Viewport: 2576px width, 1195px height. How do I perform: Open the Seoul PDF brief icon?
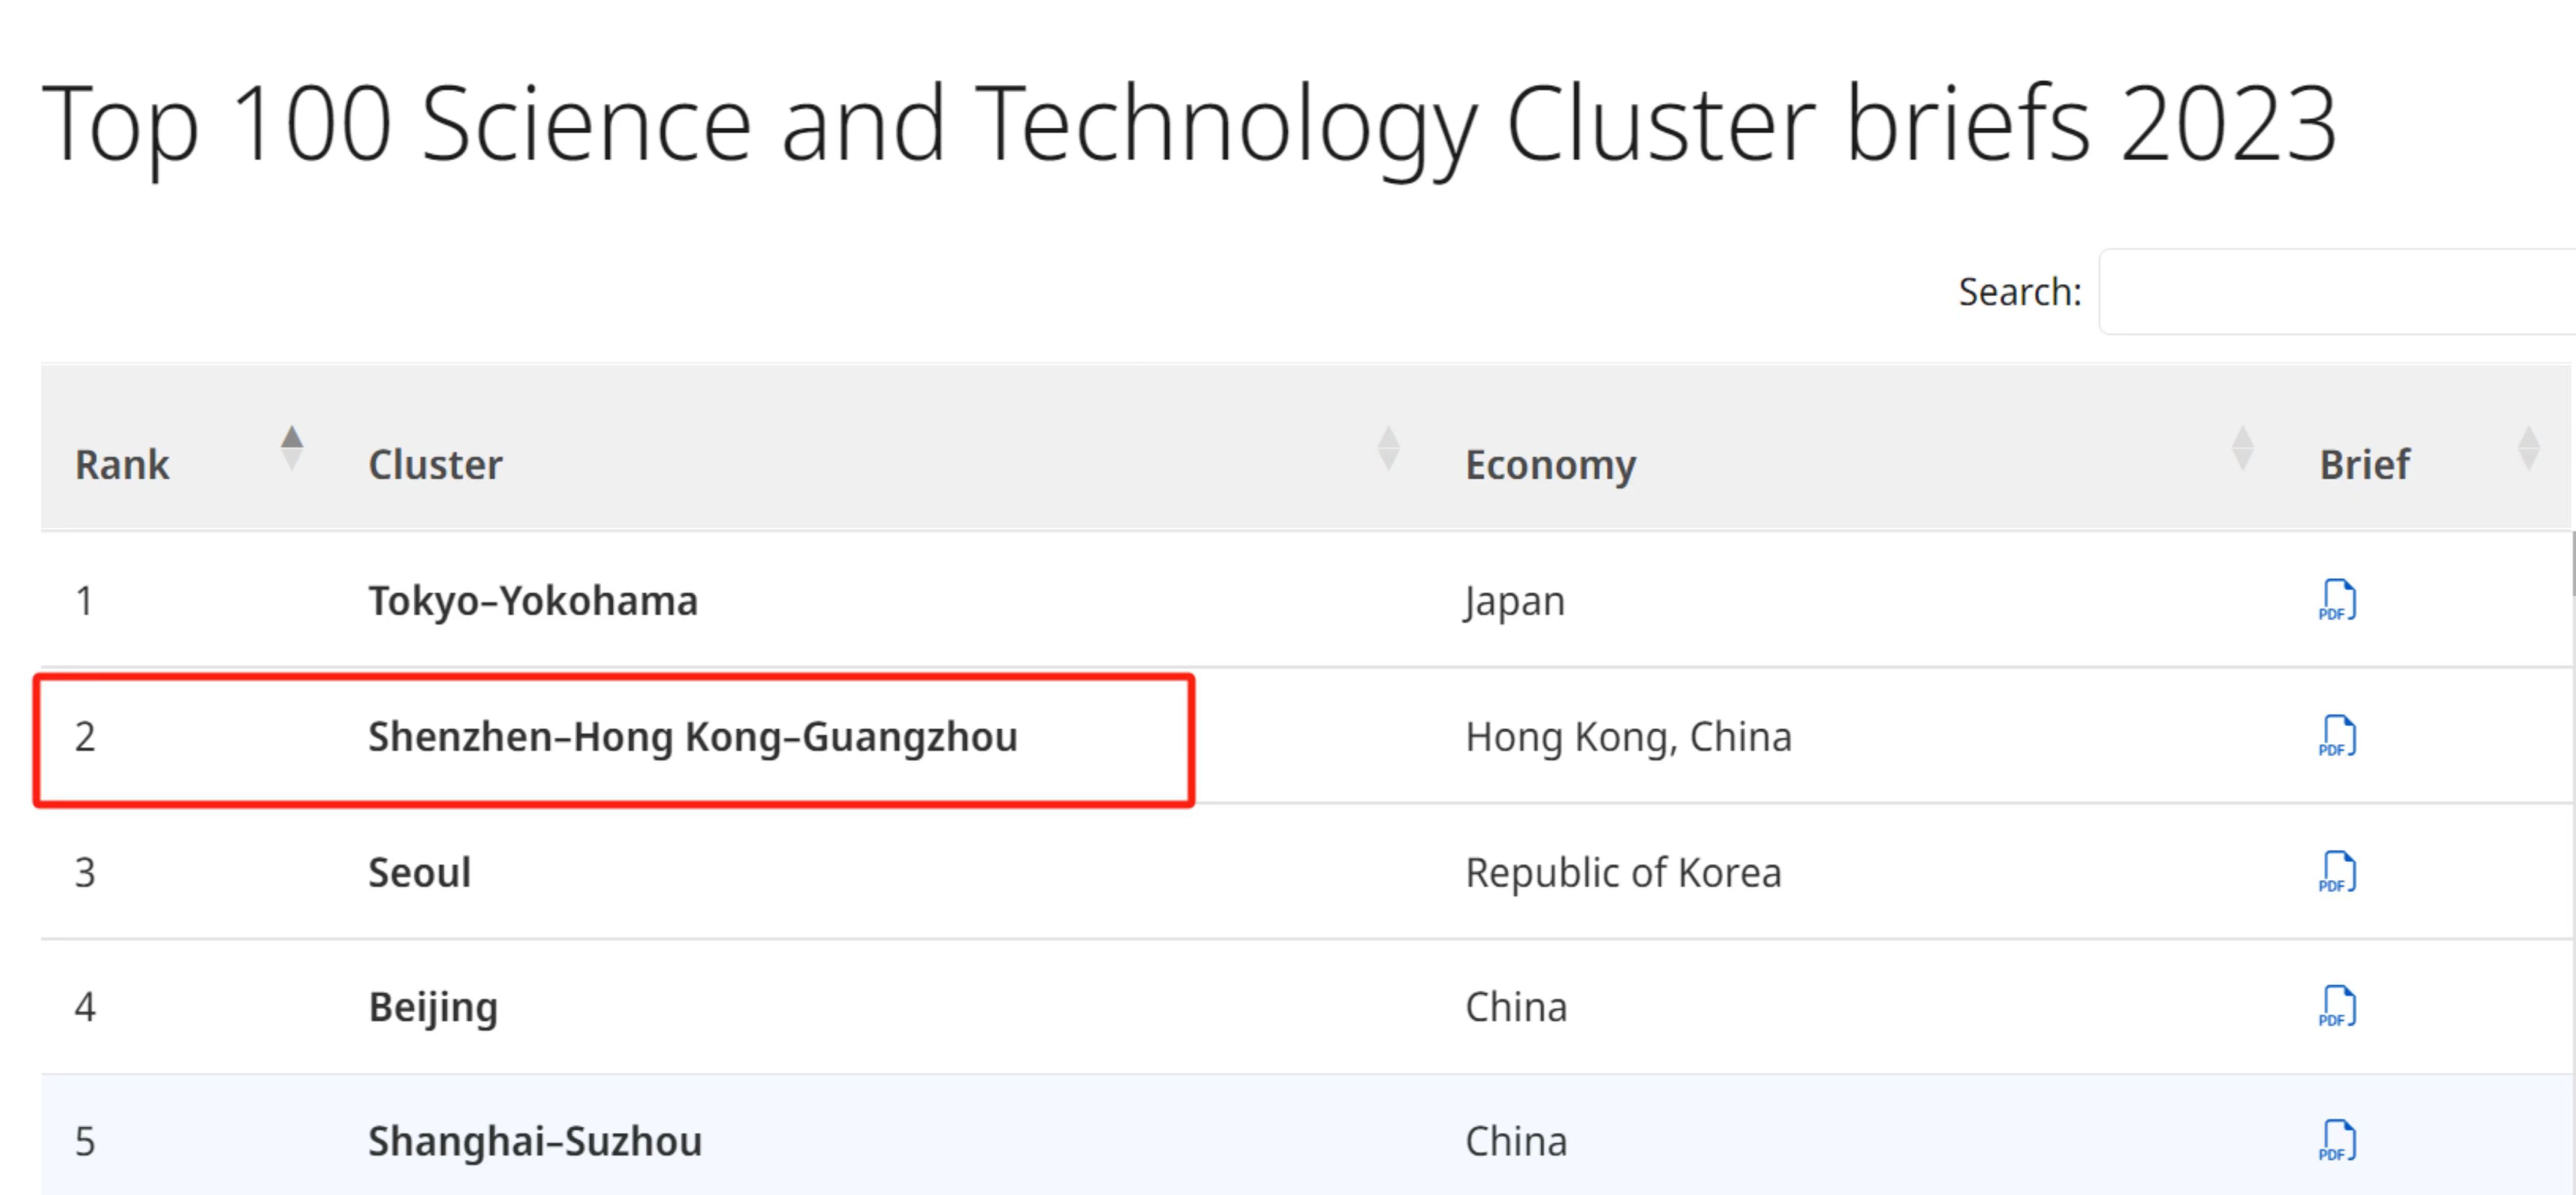pyautogui.click(x=2337, y=872)
